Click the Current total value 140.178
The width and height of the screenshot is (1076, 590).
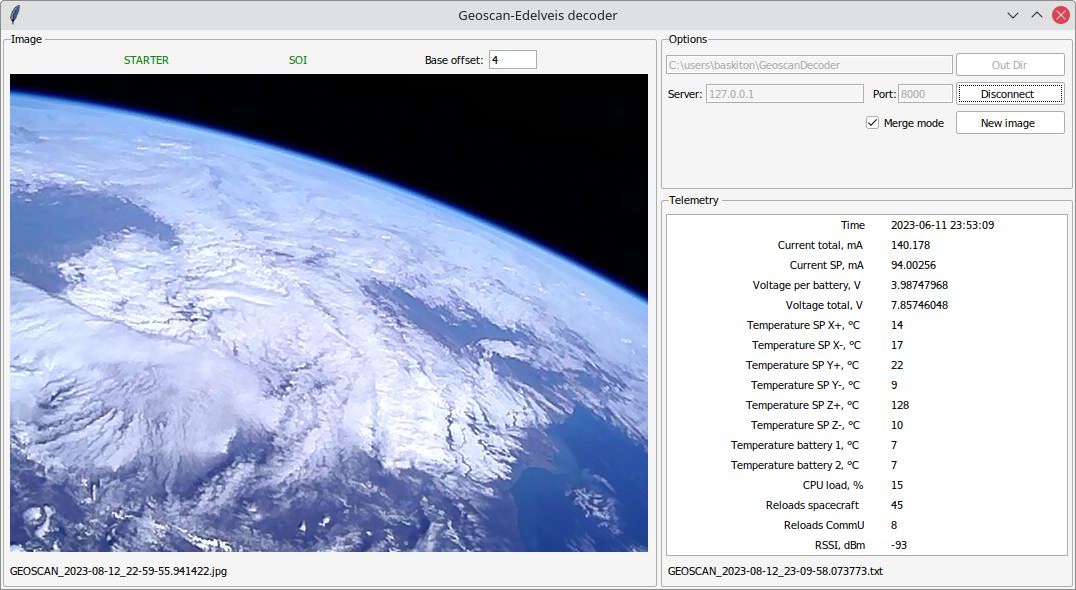click(x=911, y=245)
